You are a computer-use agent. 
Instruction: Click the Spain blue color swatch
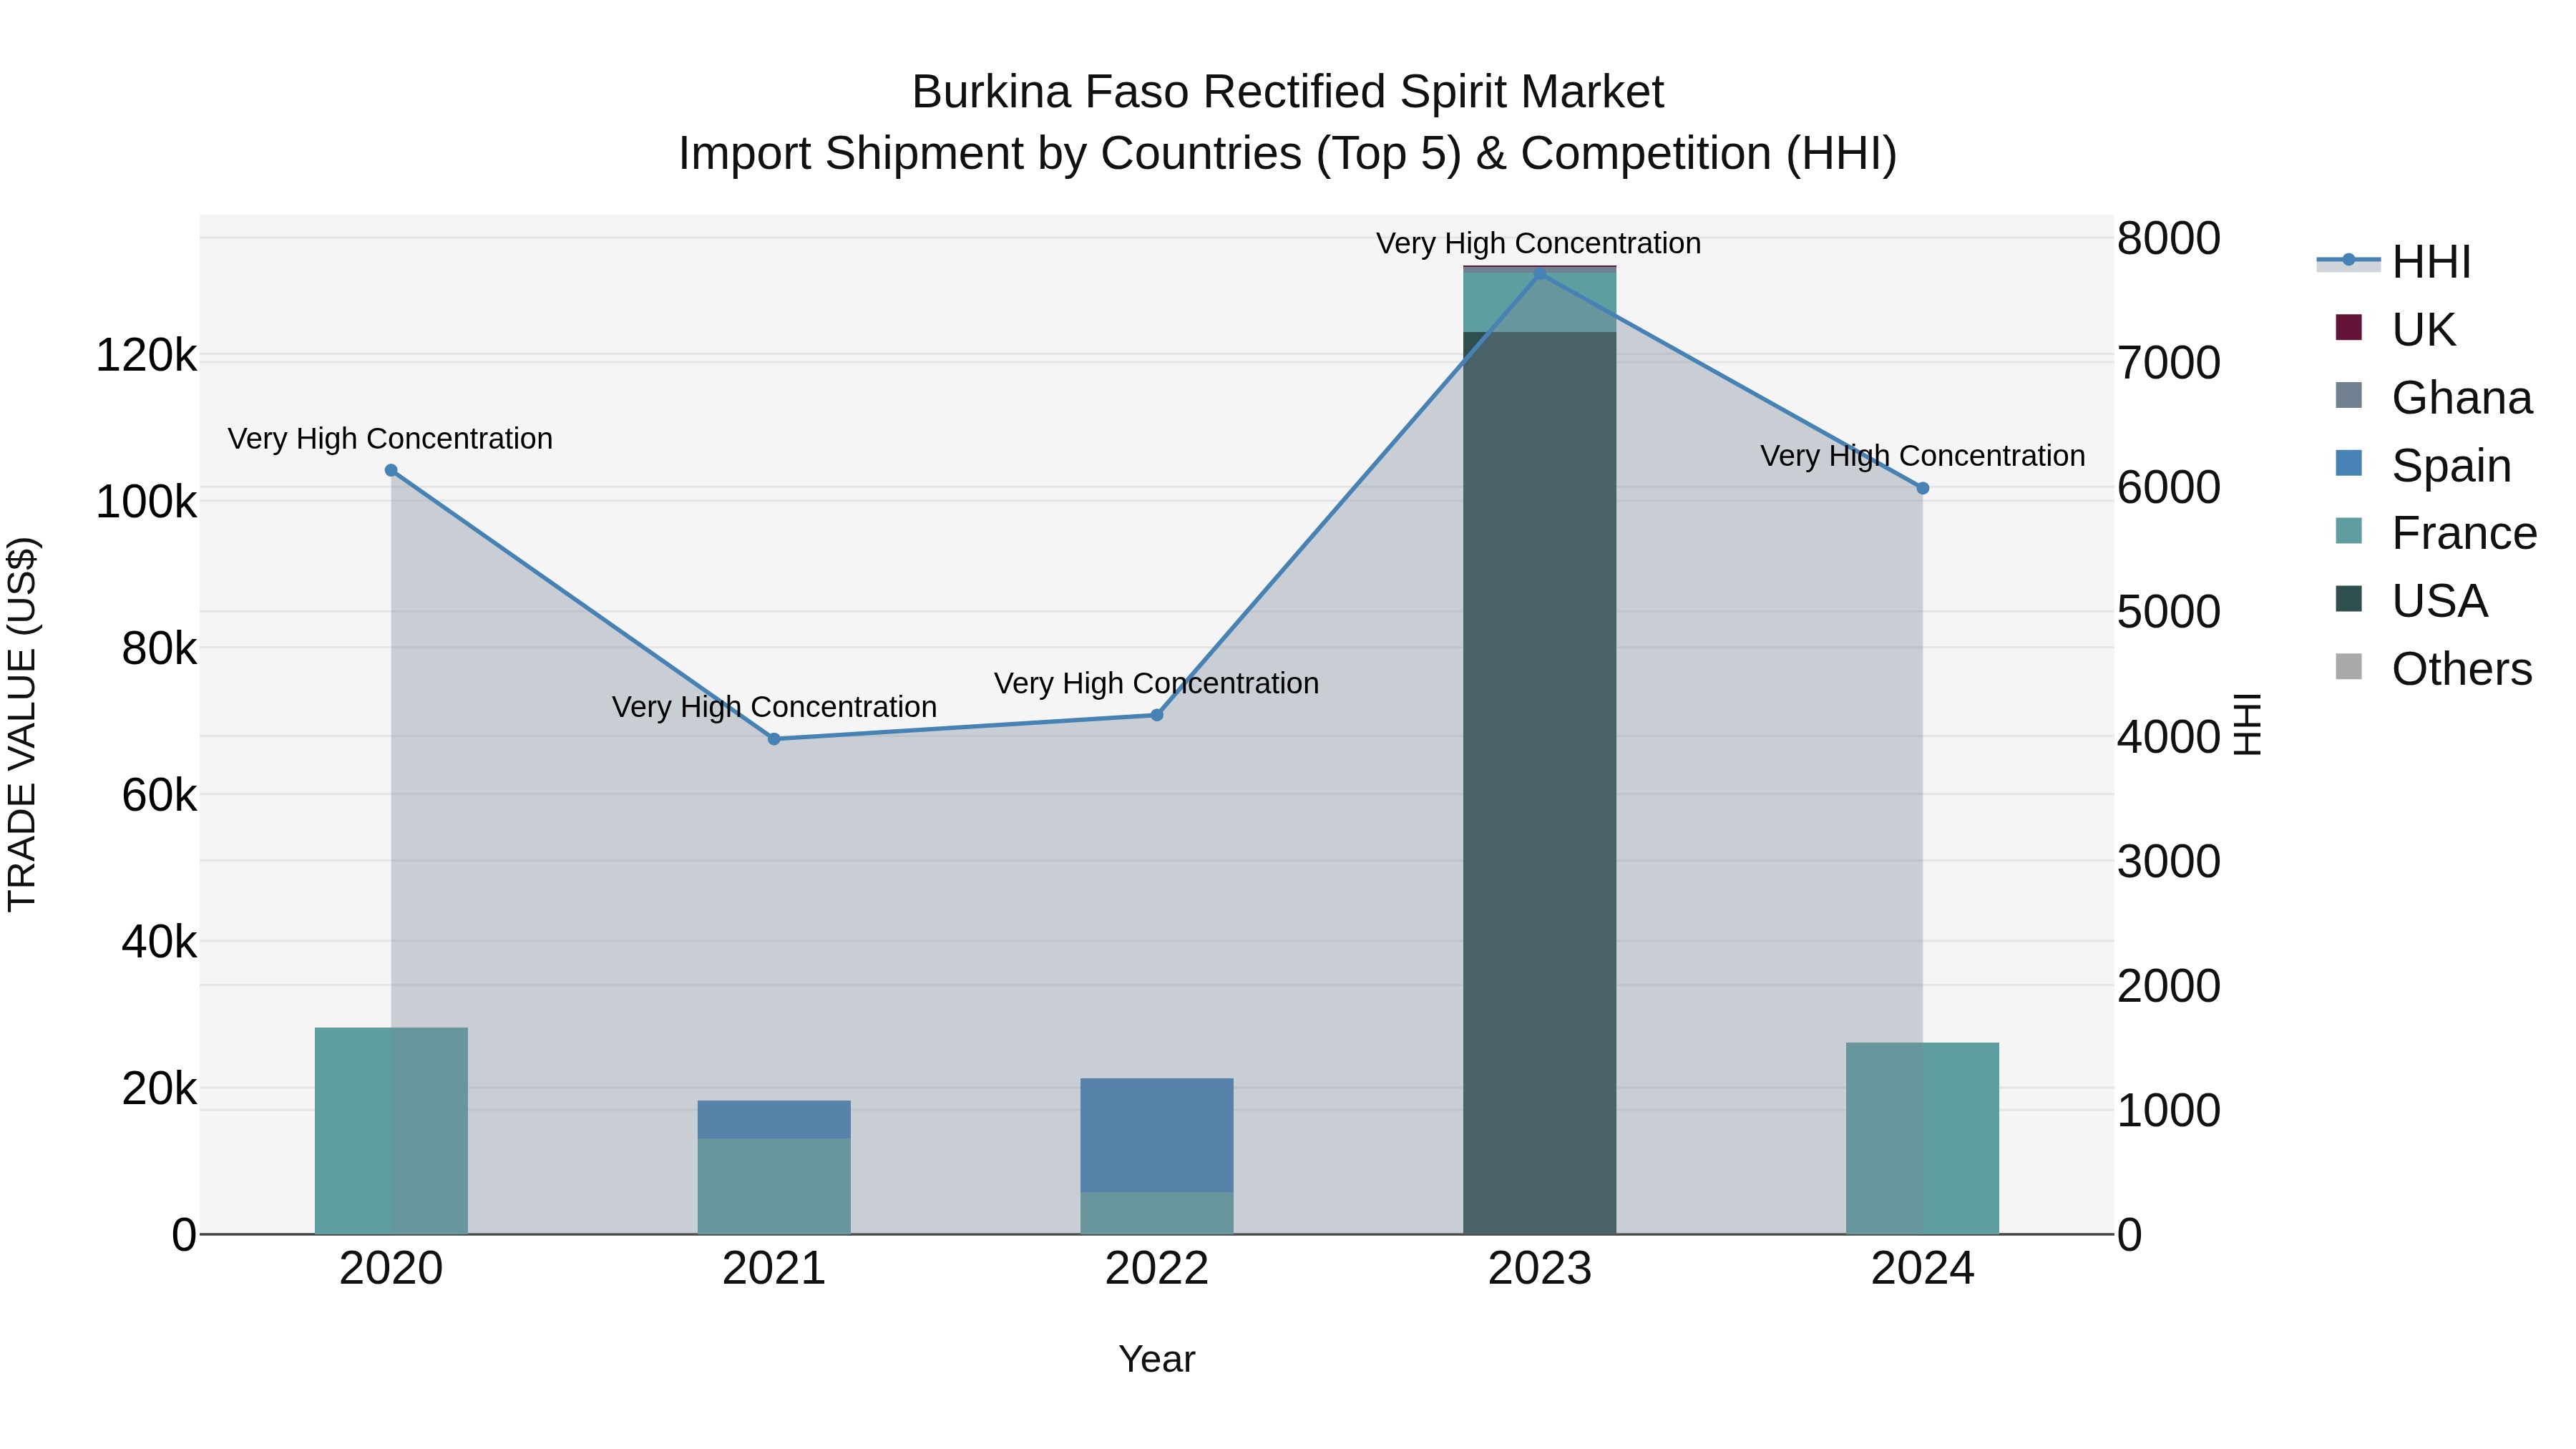click(x=2348, y=463)
